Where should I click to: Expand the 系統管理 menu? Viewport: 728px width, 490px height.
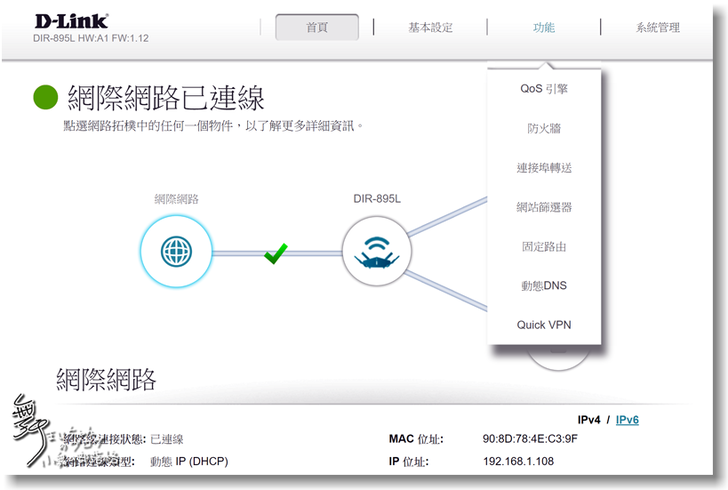coord(658,27)
